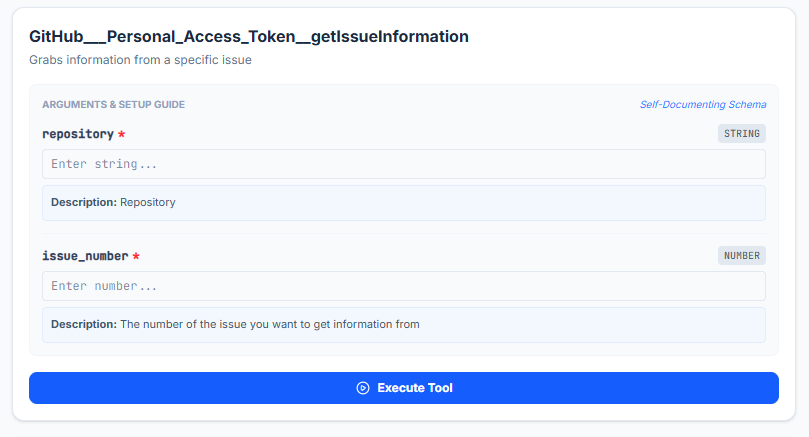Click the issue_number field label
The height and width of the screenshot is (437, 809).
tap(85, 256)
